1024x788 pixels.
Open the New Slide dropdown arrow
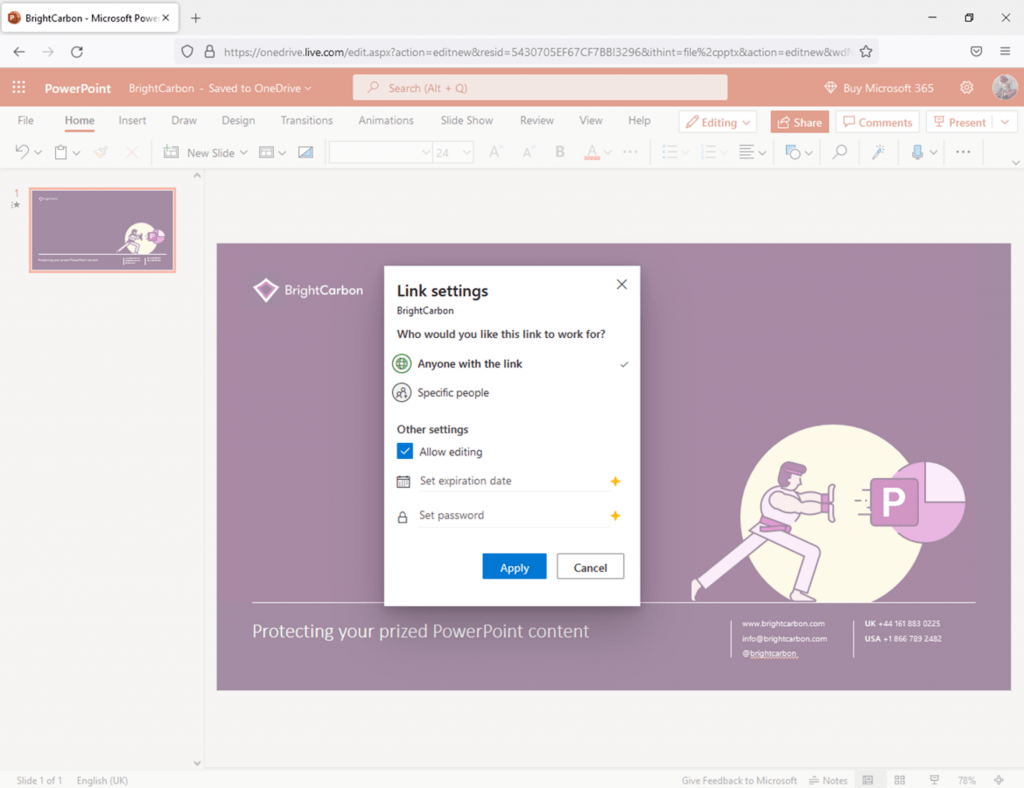243,152
